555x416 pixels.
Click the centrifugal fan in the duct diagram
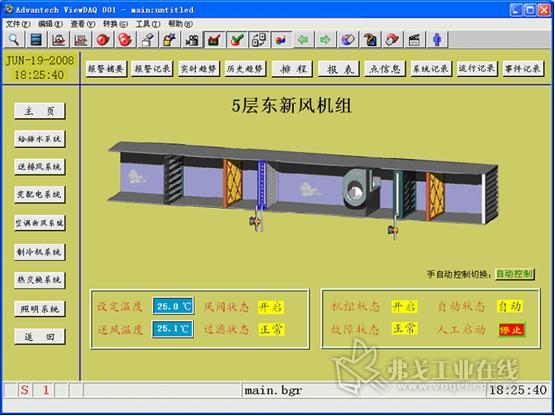pos(357,188)
